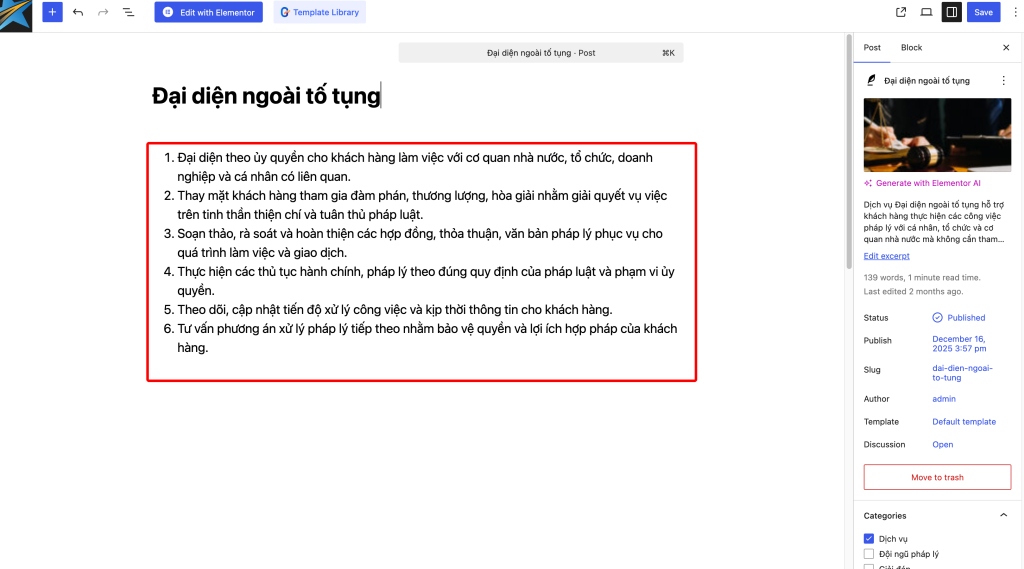
Task: Click the Edit with Elementor button
Action: pyautogui.click(x=208, y=12)
